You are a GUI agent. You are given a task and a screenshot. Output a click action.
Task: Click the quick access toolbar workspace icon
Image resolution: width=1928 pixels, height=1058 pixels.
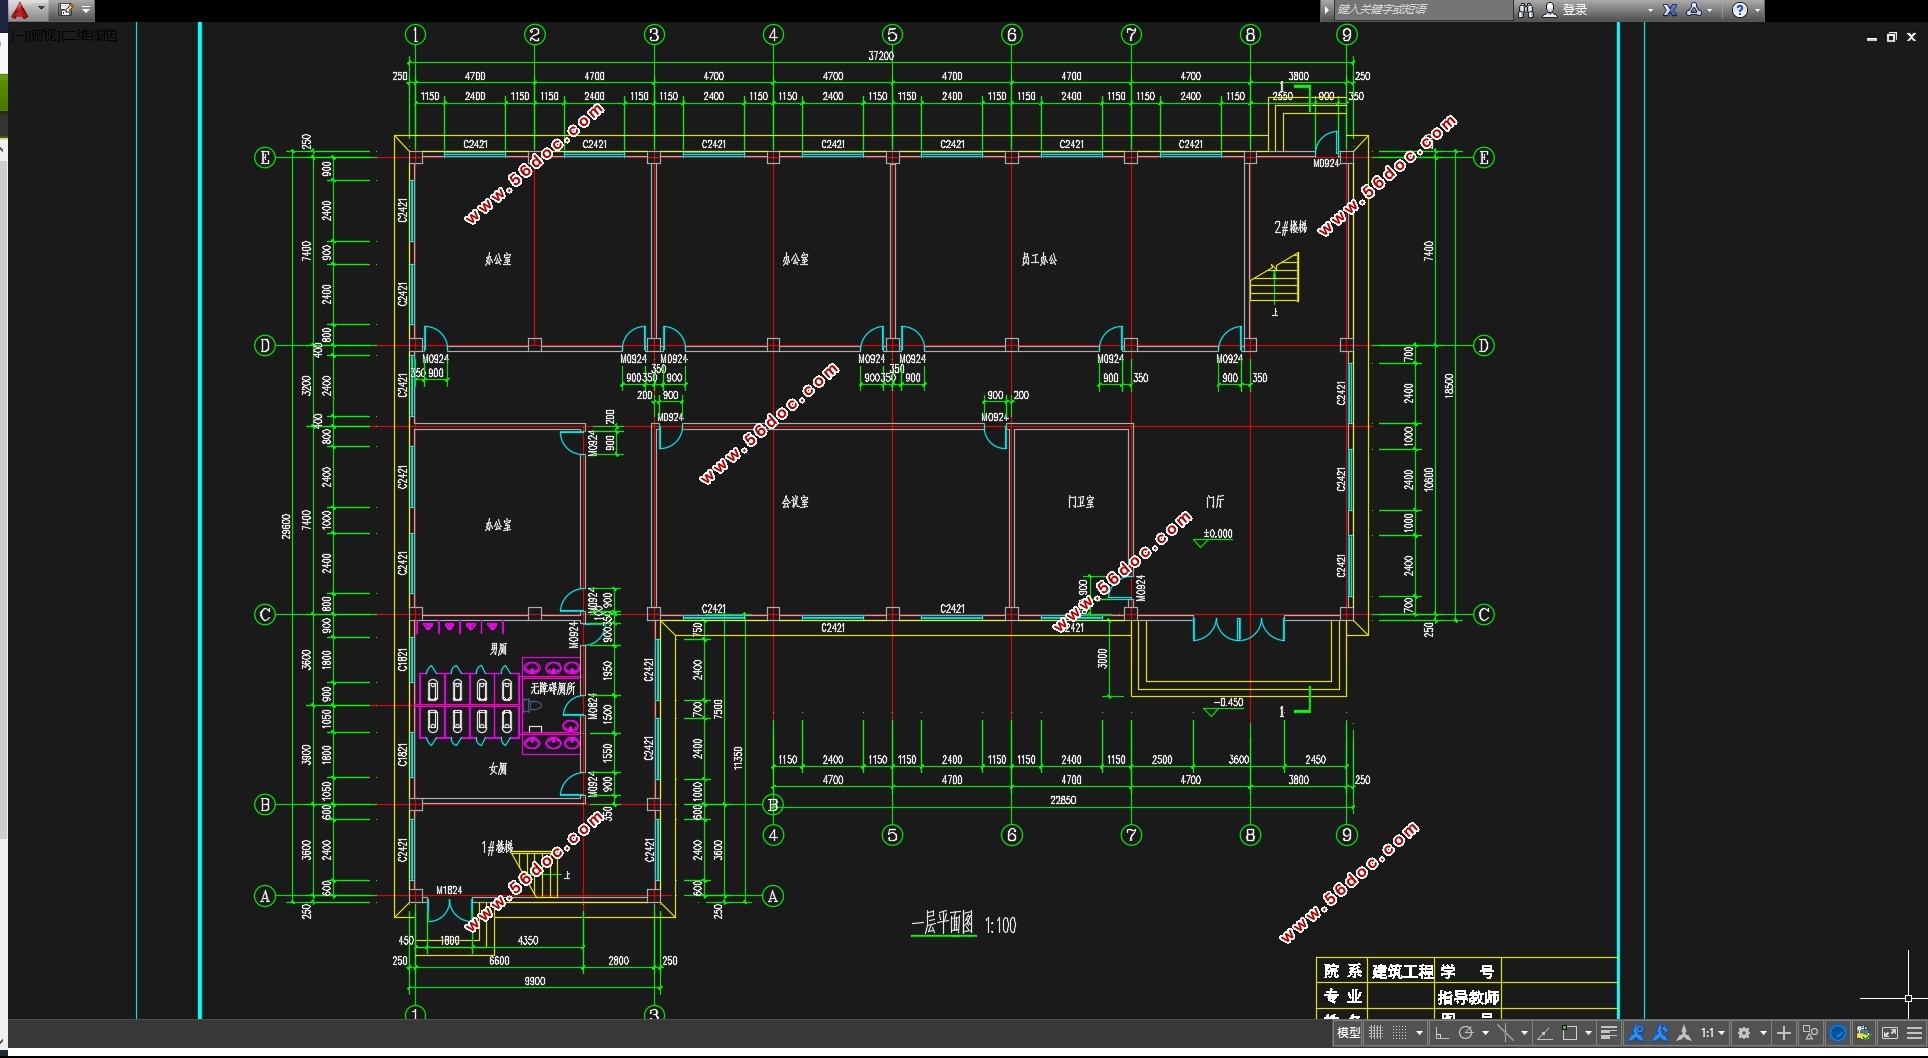[66, 10]
